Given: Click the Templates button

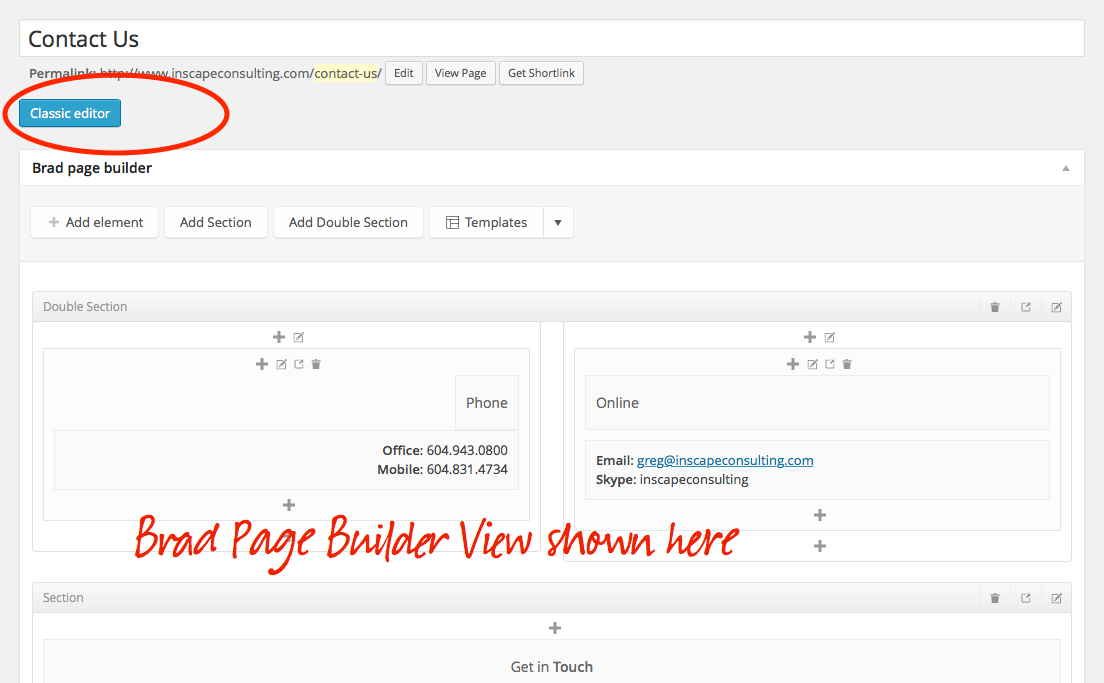Looking at the screenshot, I should pyautogui.click(x=486, y=222).
